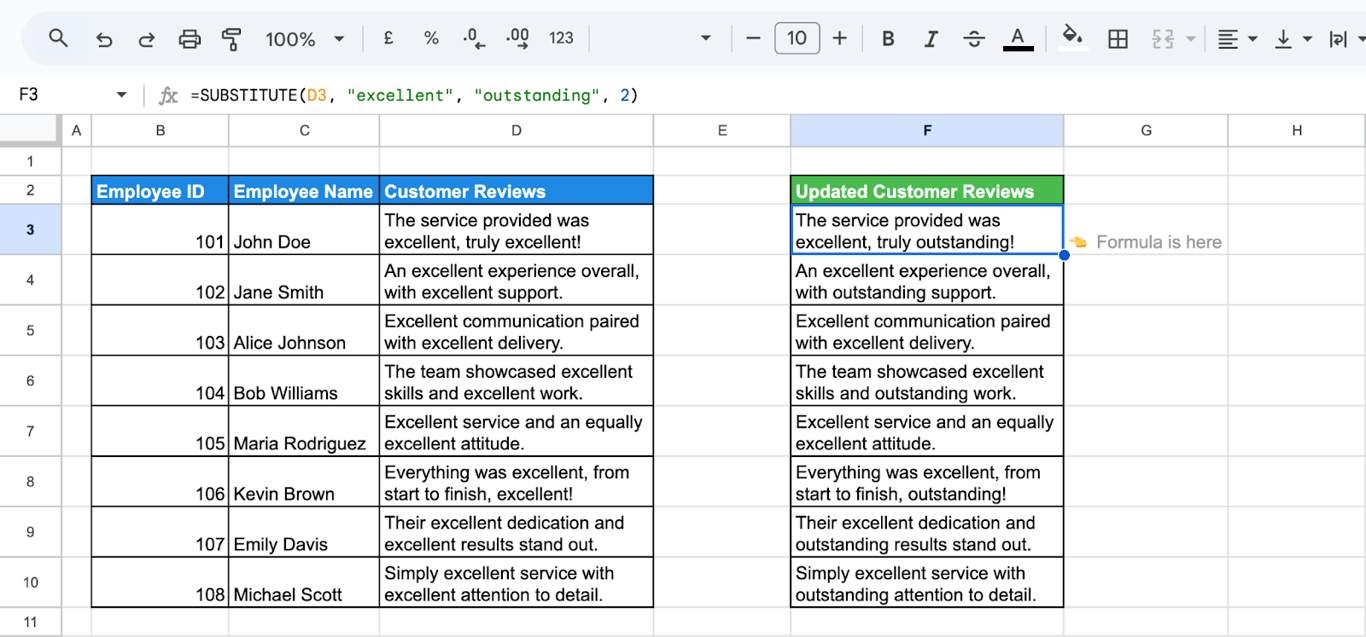Redo the last action

(146, 39)
